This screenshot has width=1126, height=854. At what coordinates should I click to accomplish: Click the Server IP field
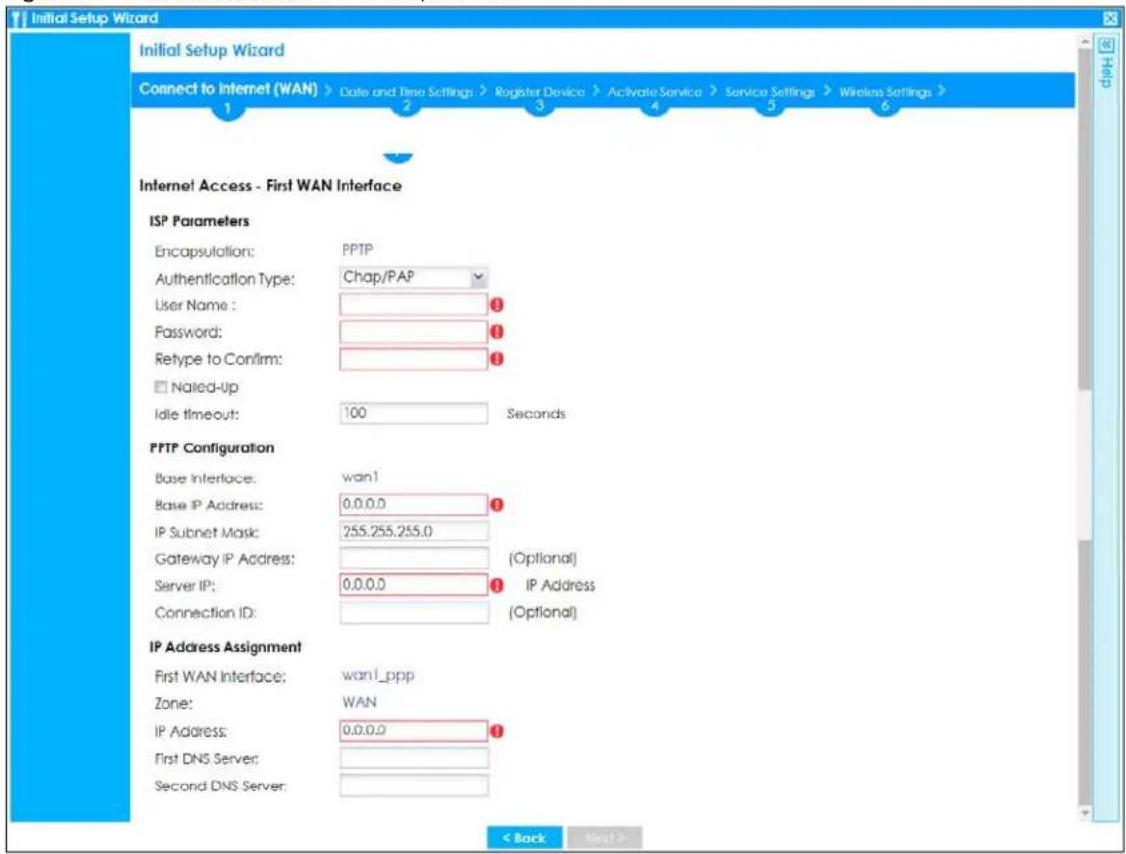[414, 585]
